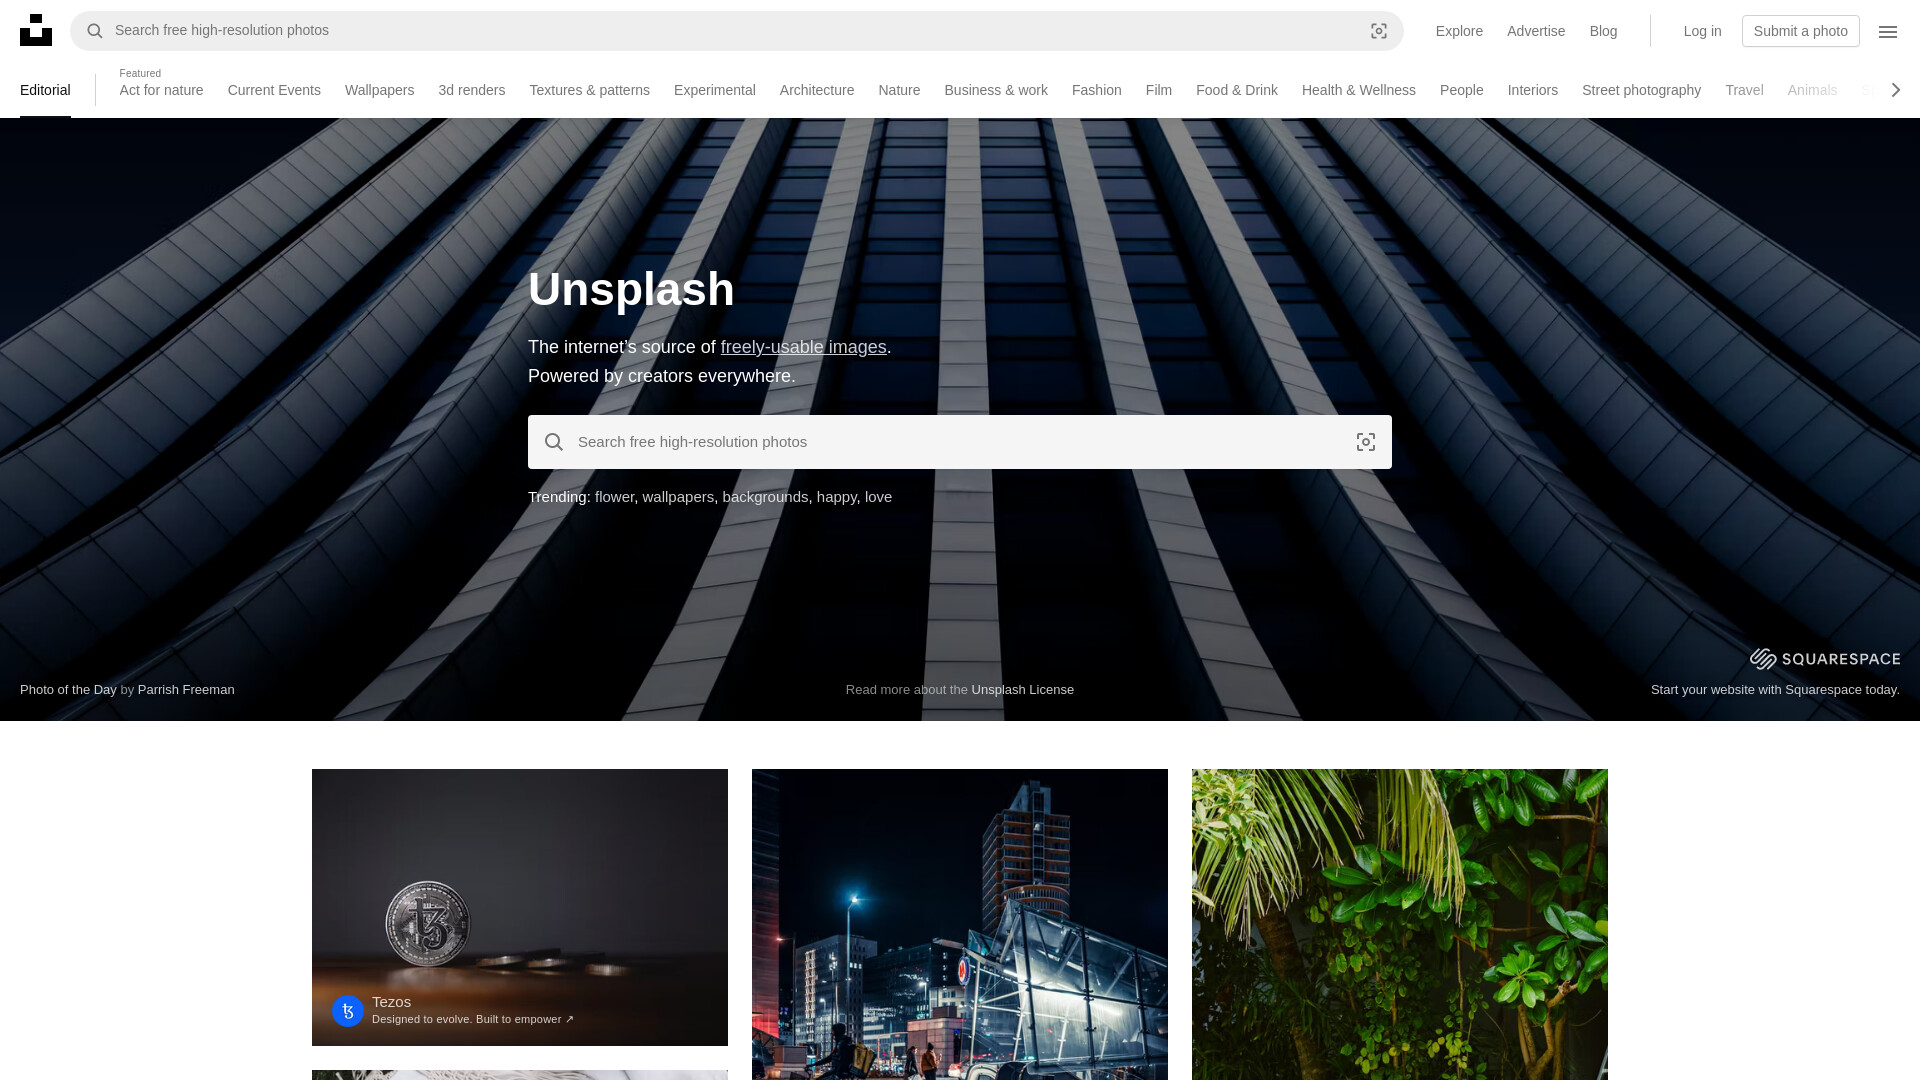Open Health & Wellness category

click(1358, 90)
